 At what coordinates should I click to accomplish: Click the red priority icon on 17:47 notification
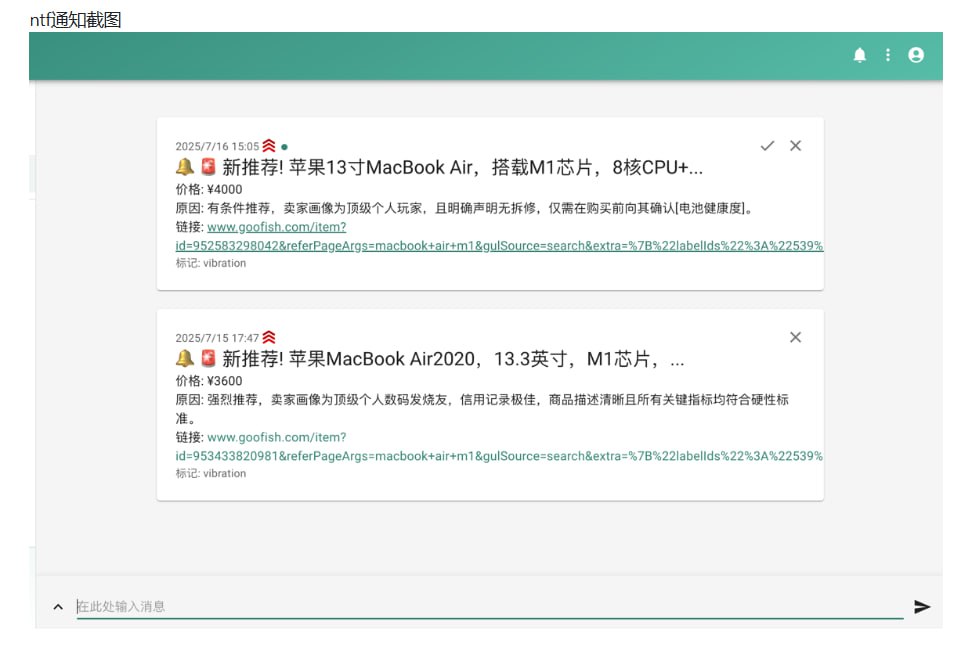point(268,337)
